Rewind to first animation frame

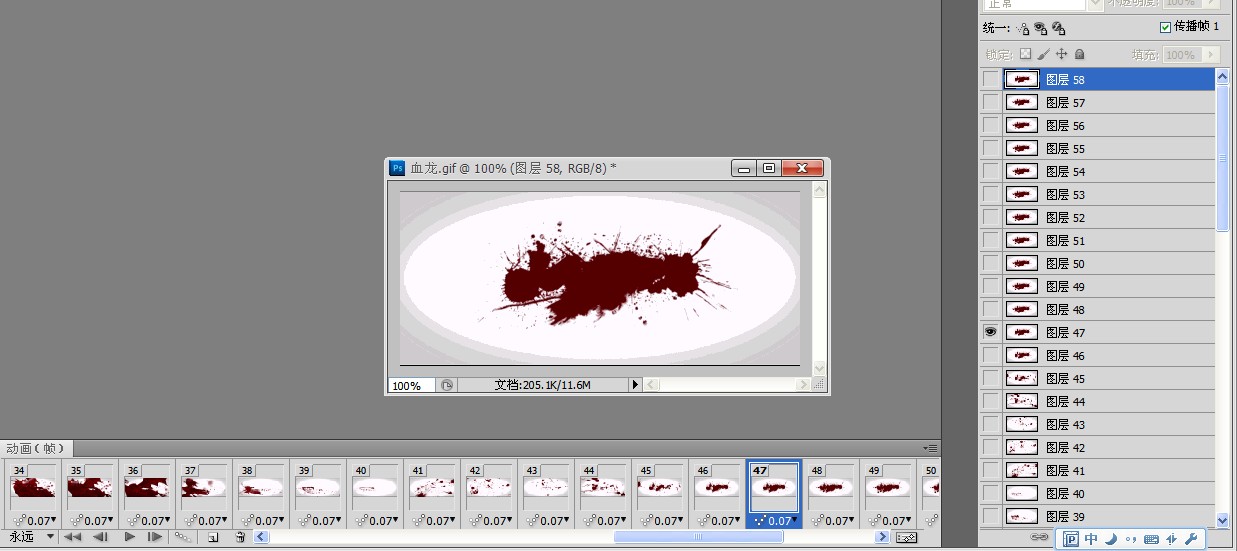coord(72,537)
